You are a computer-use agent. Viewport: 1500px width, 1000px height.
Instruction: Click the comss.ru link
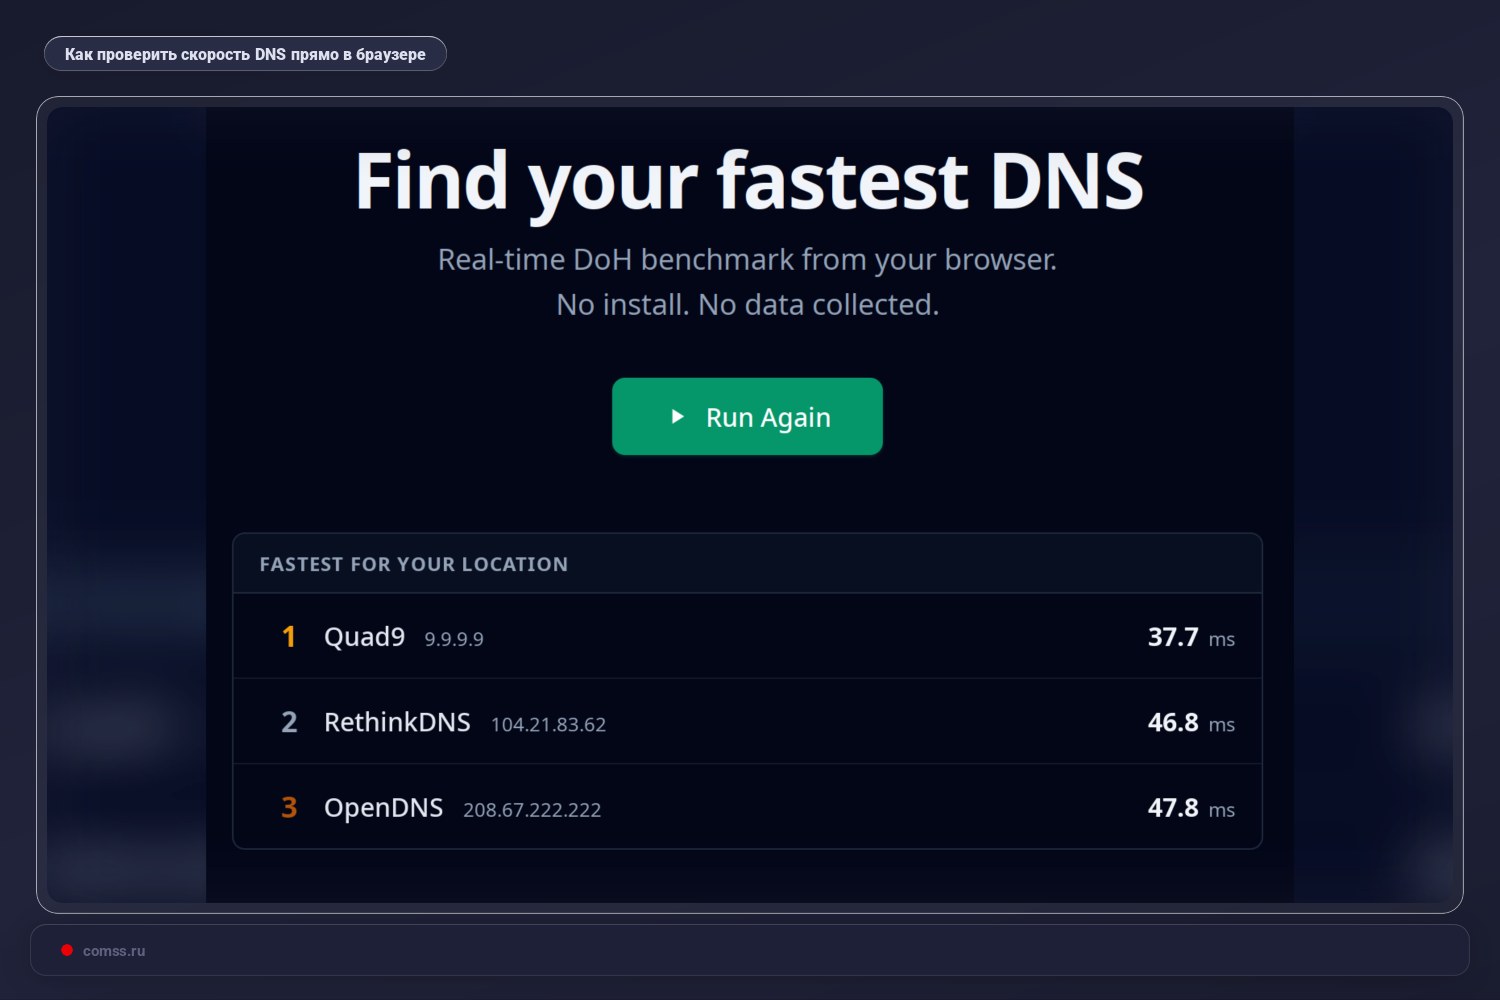point(114,950)
